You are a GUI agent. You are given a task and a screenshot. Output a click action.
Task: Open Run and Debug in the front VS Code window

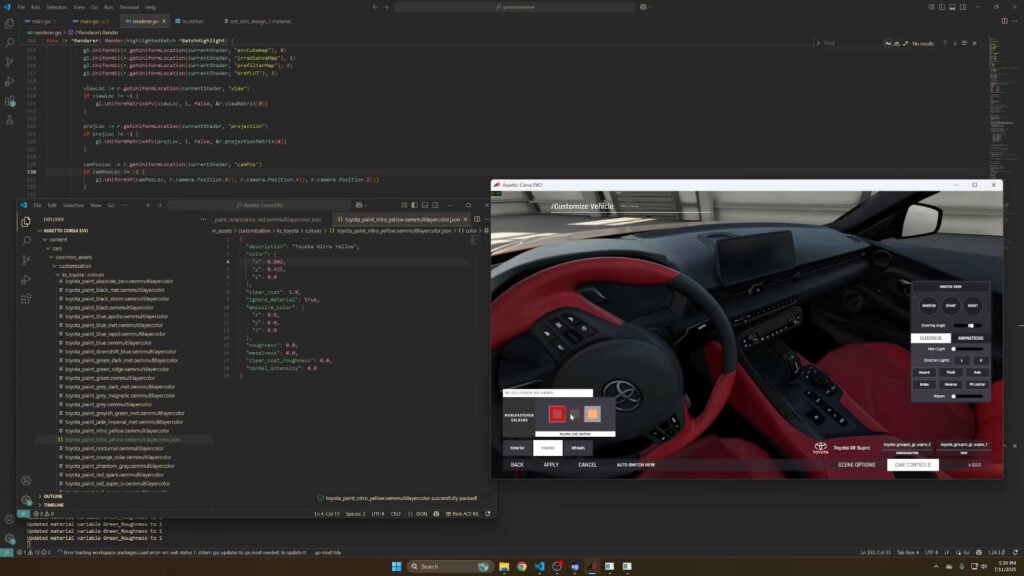click(x=26, y=280)
